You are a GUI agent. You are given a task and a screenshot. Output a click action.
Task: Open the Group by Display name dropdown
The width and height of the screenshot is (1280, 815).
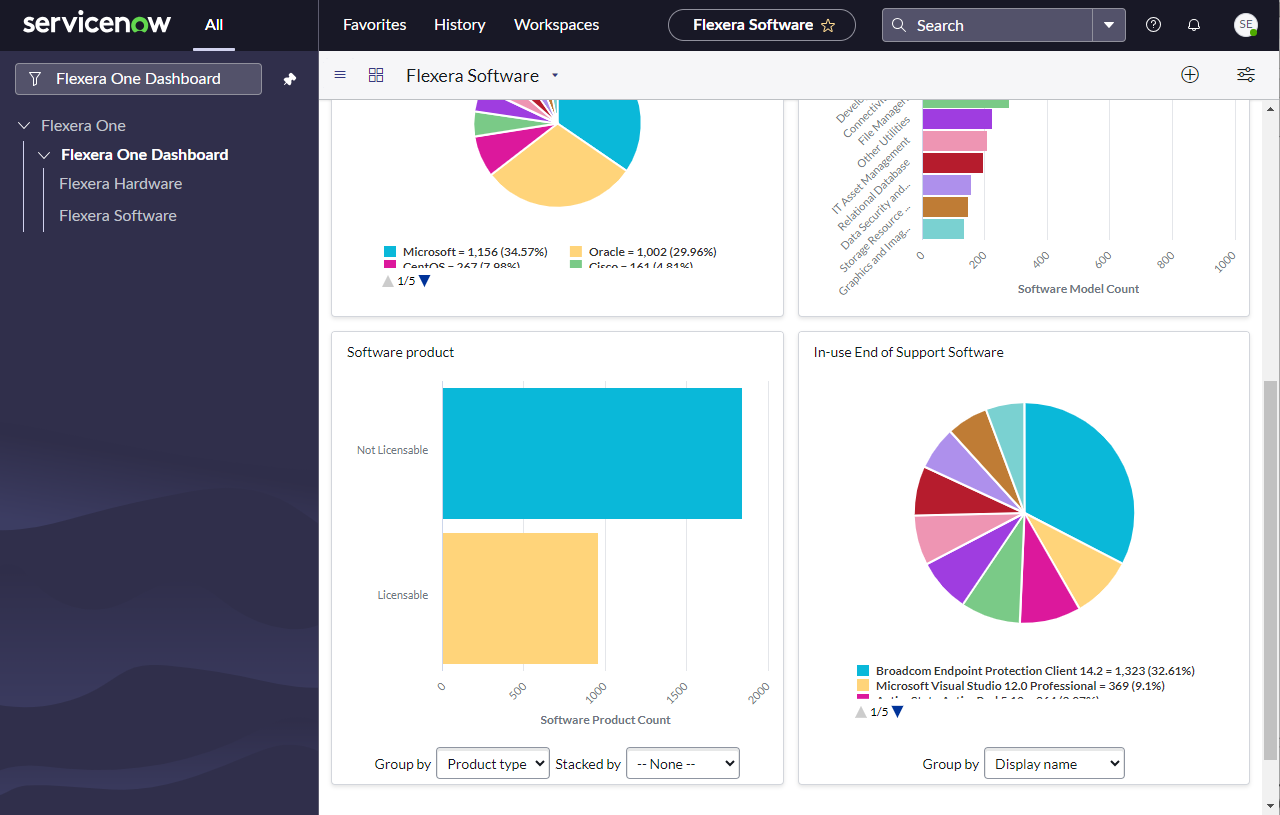(x=1054, y=763)
